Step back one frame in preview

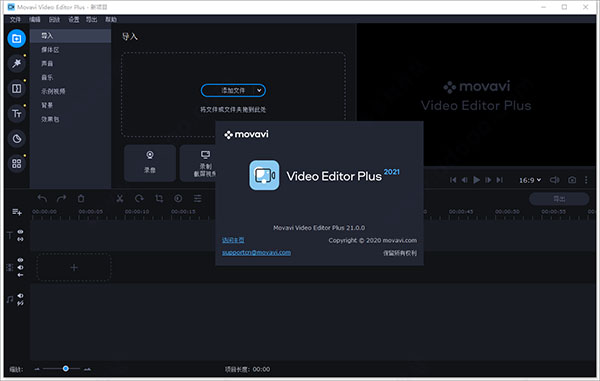pyautogui.click(x=465, y=180)
